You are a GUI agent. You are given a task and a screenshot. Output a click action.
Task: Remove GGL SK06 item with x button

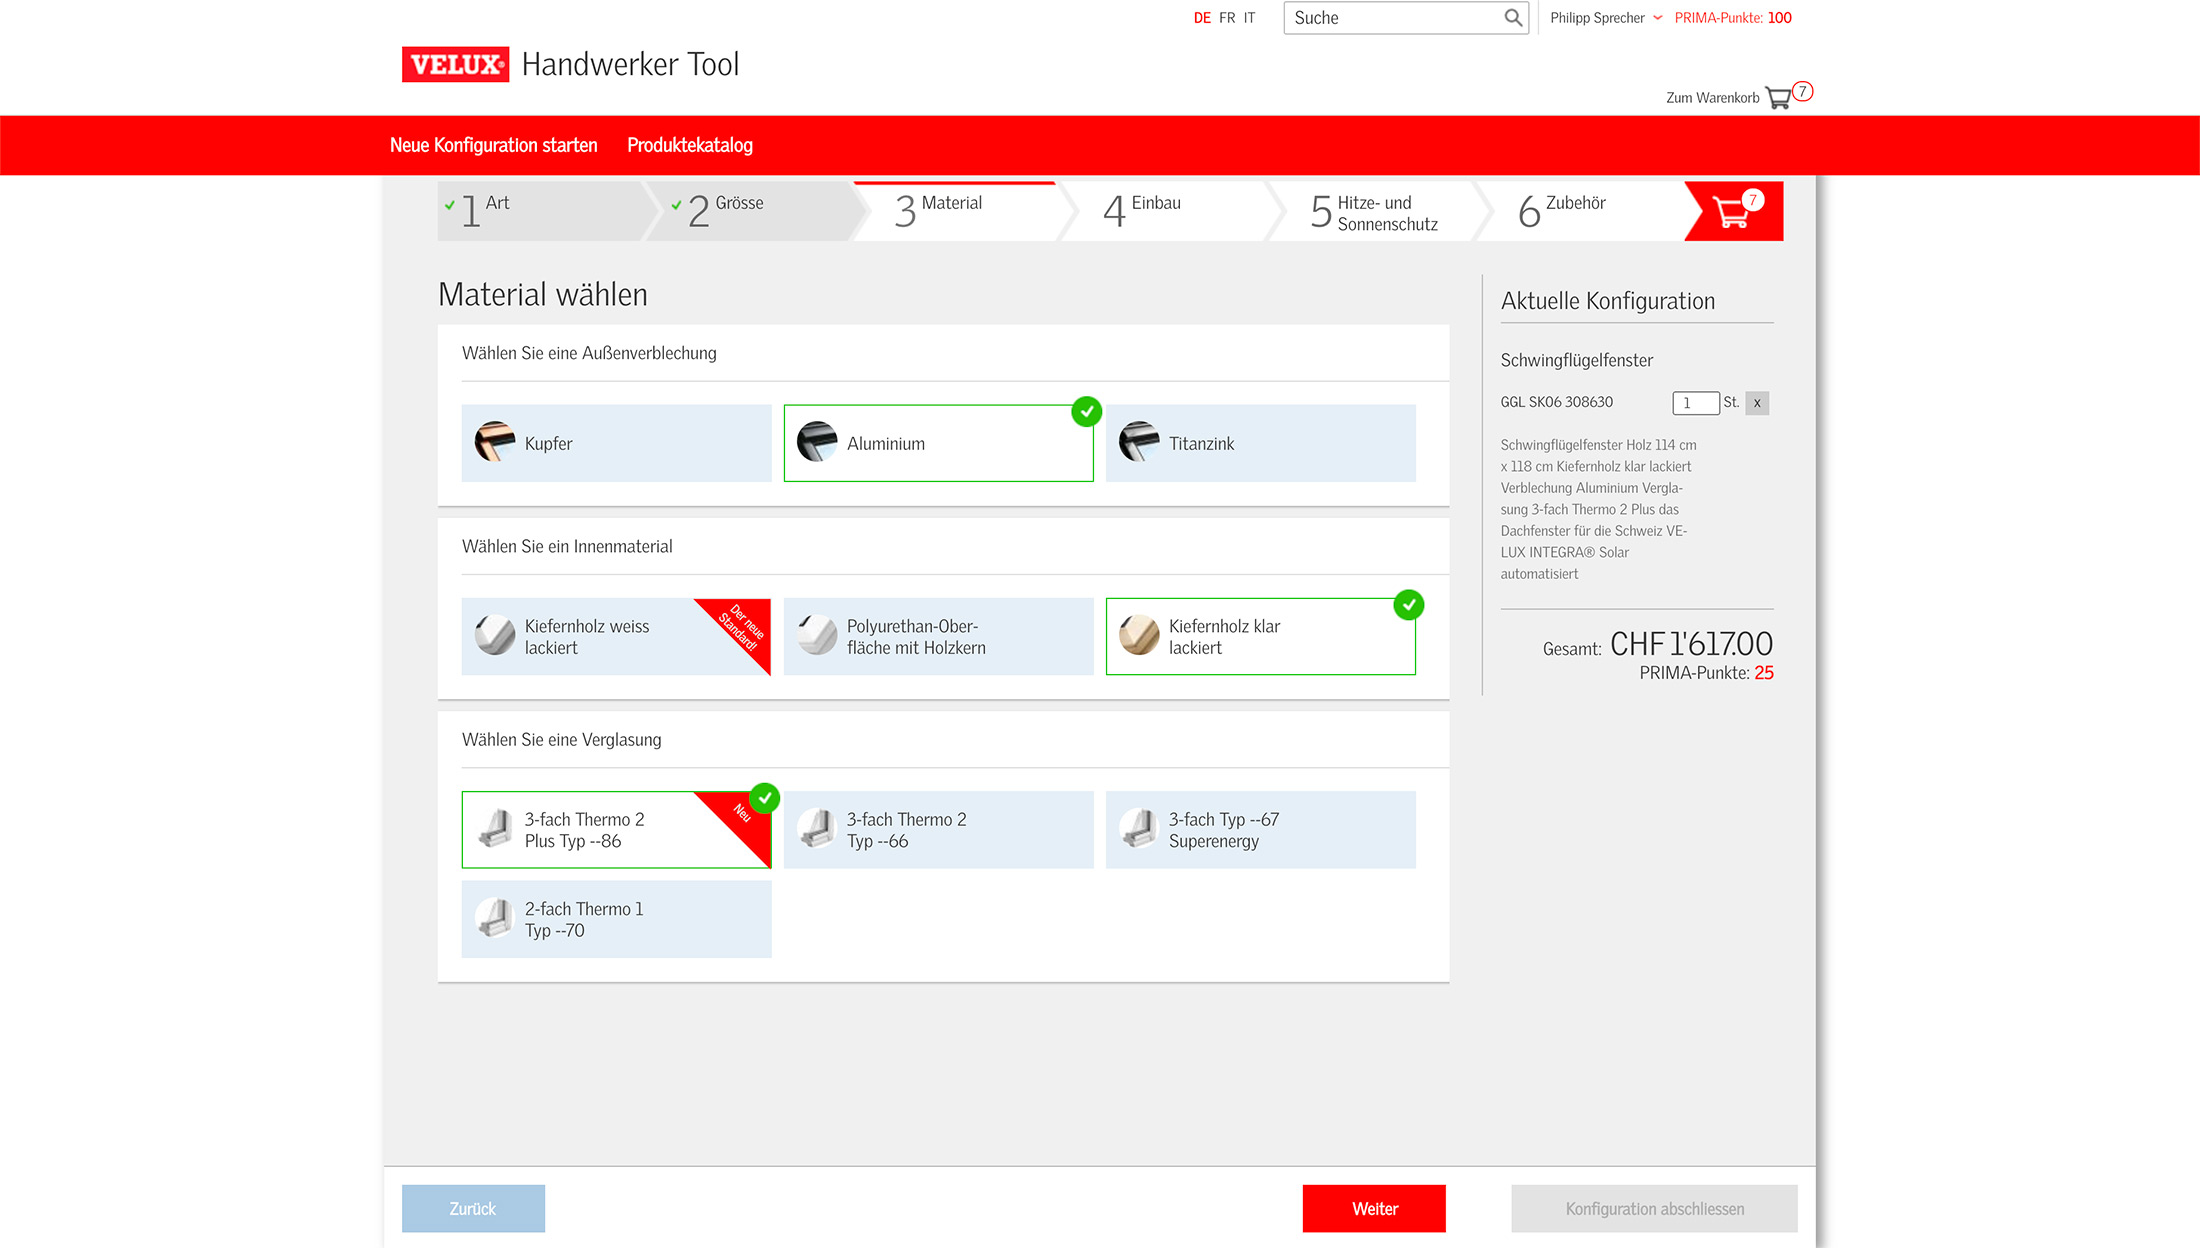tap(1757, 403)
